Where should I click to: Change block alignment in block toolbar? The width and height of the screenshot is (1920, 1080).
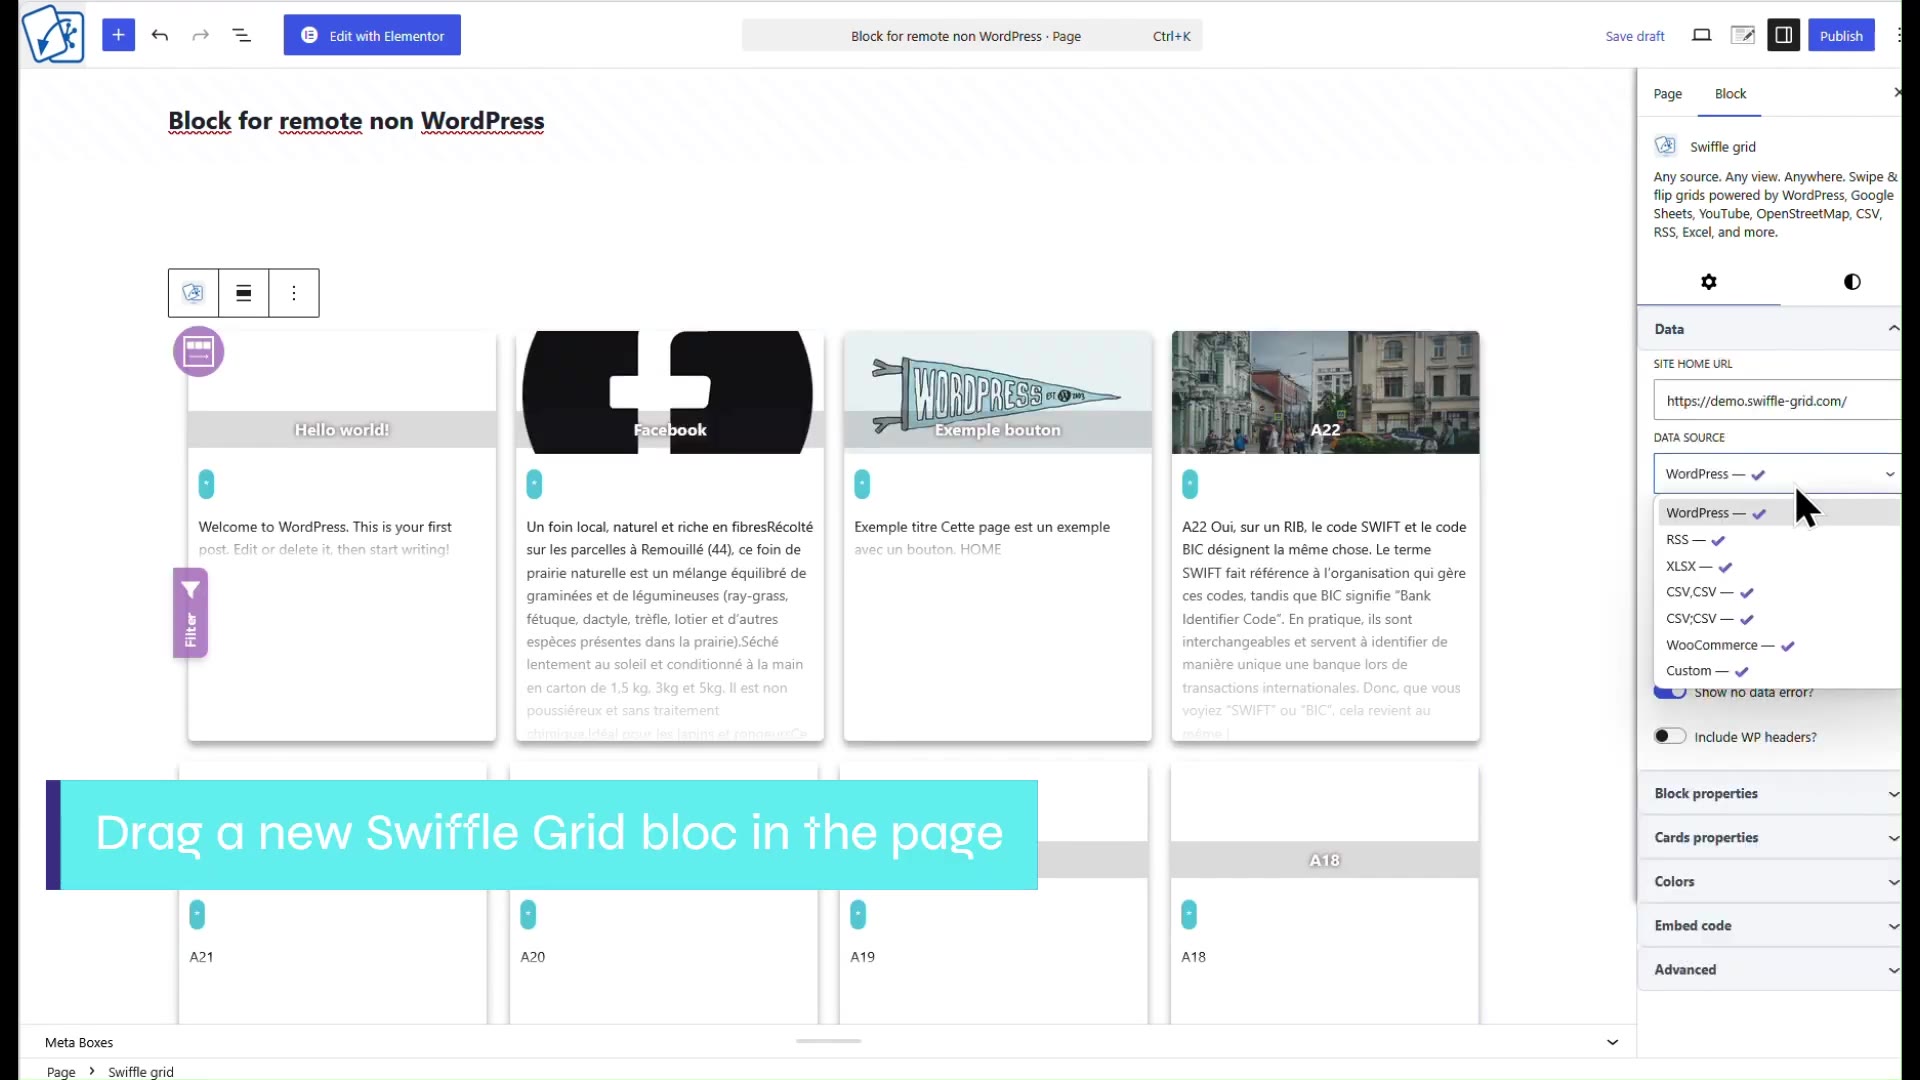243,293
